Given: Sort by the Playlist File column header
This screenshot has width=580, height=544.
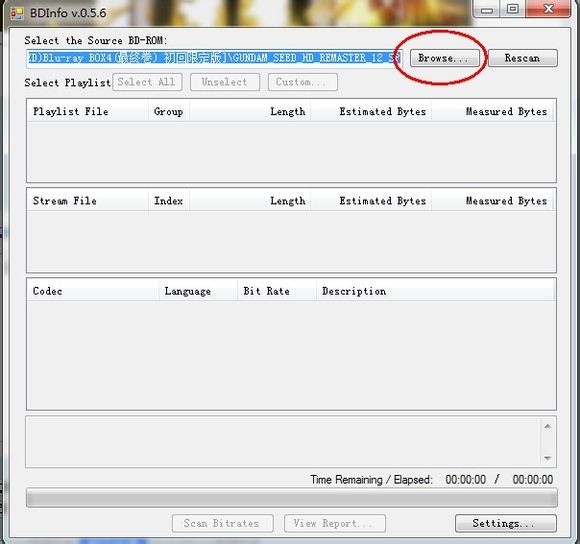Looking at the screenshot, I should point(88,111).
